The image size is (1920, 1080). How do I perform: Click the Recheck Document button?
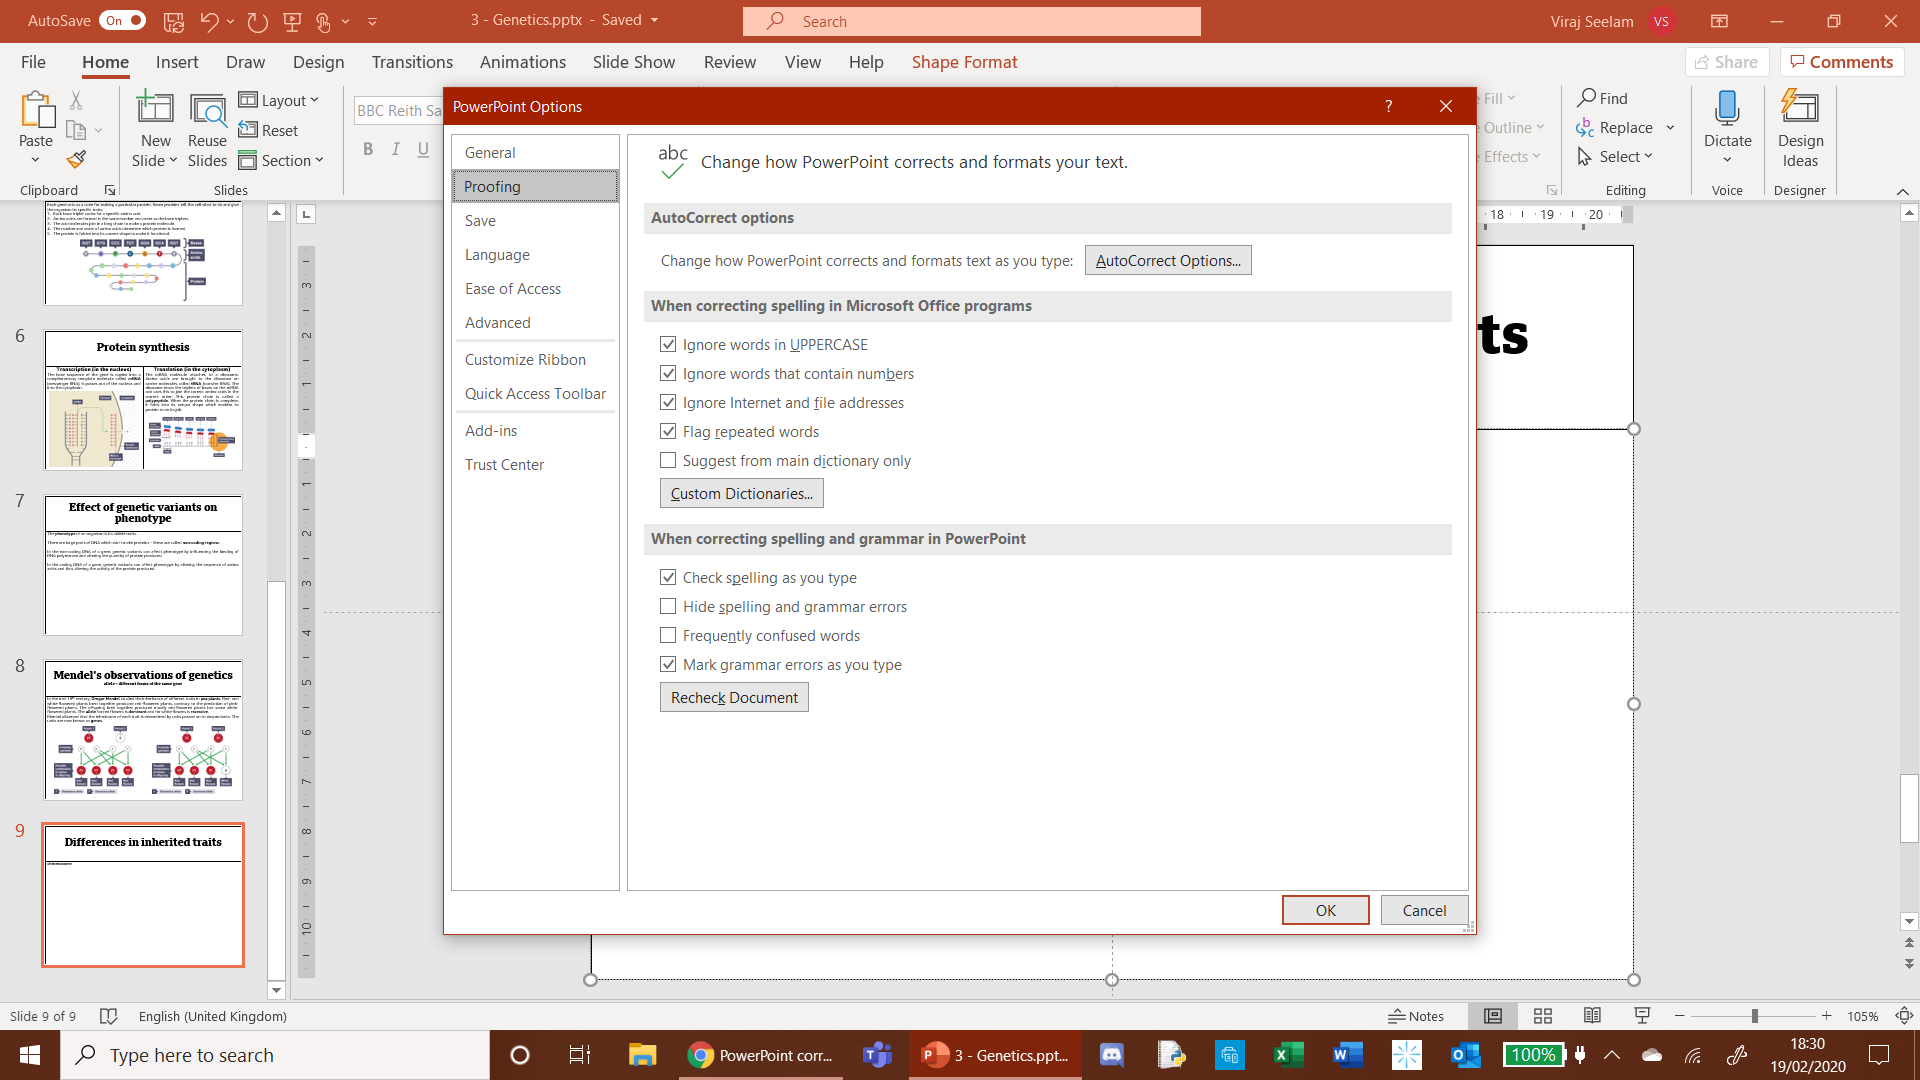[734, 697]
